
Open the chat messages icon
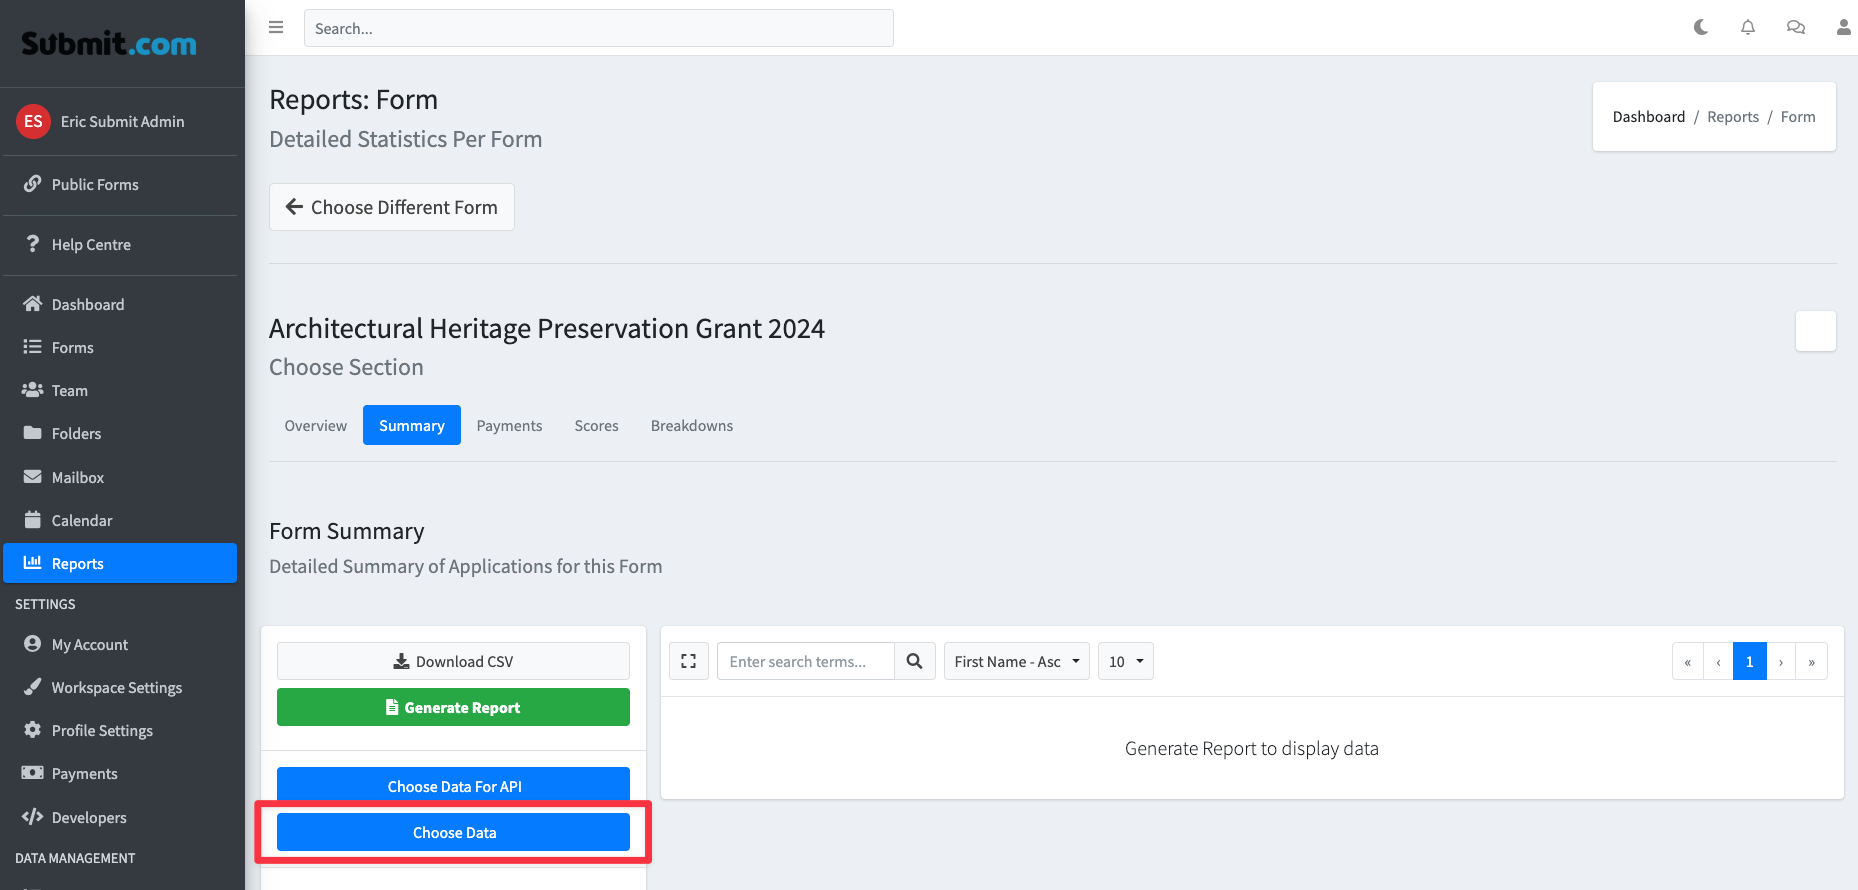coord(1795,28)
